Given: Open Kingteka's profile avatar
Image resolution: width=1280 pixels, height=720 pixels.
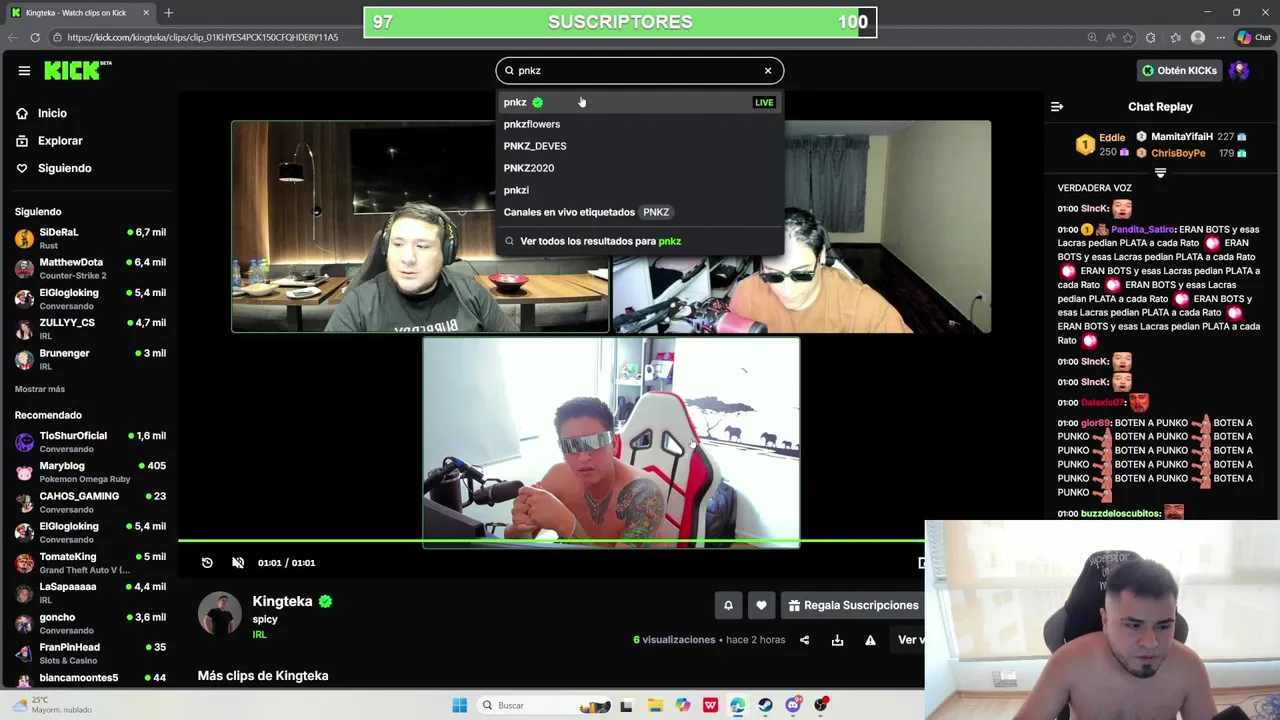Looking at the screenshot, I should click(220, 614).
